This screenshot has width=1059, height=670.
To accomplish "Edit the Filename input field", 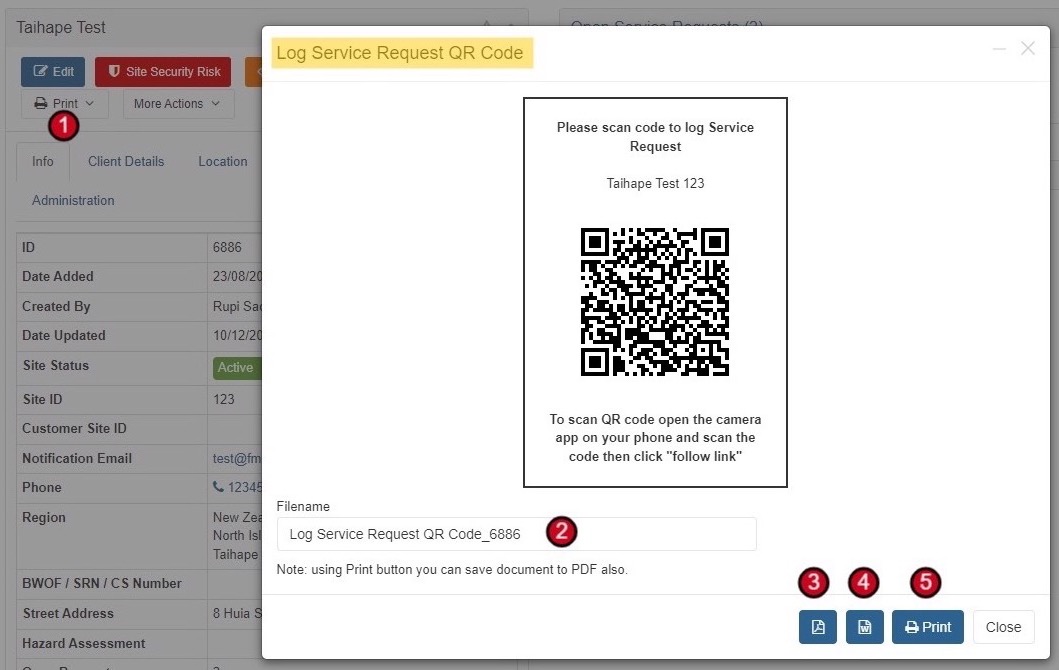I will [x=516, y=534].
